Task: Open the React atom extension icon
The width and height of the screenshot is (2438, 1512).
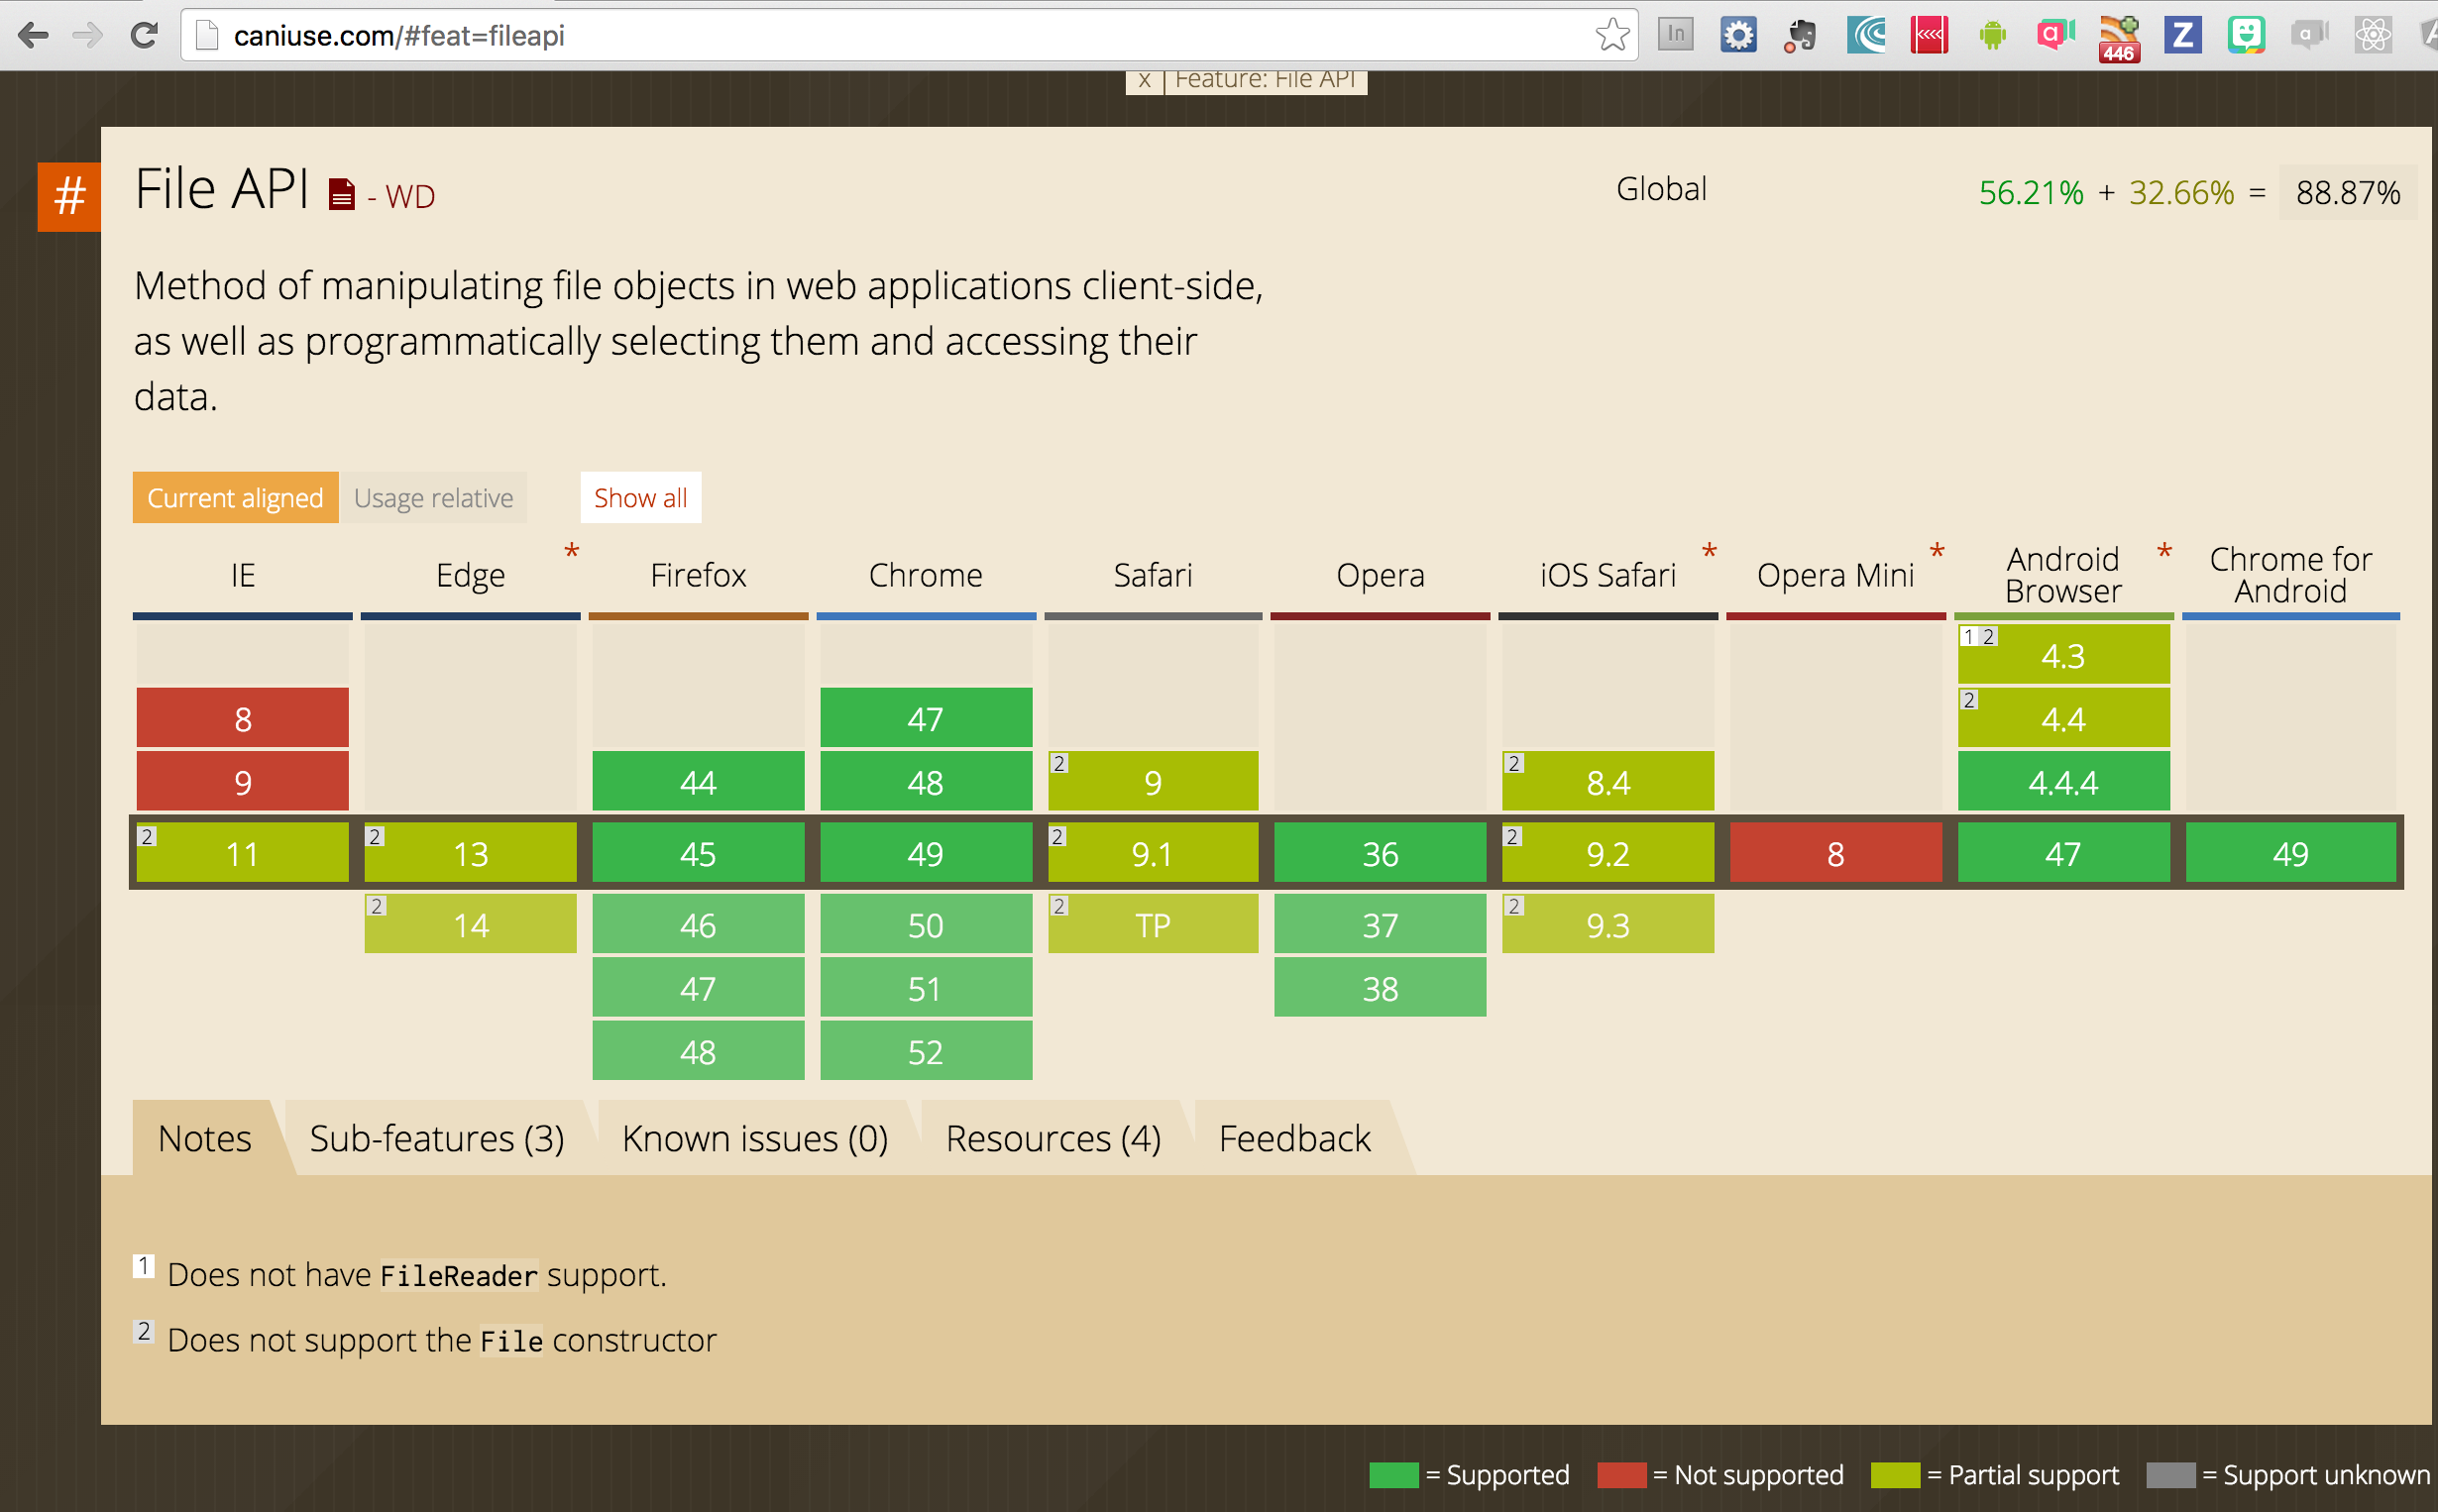Action: coord(2372,35)
